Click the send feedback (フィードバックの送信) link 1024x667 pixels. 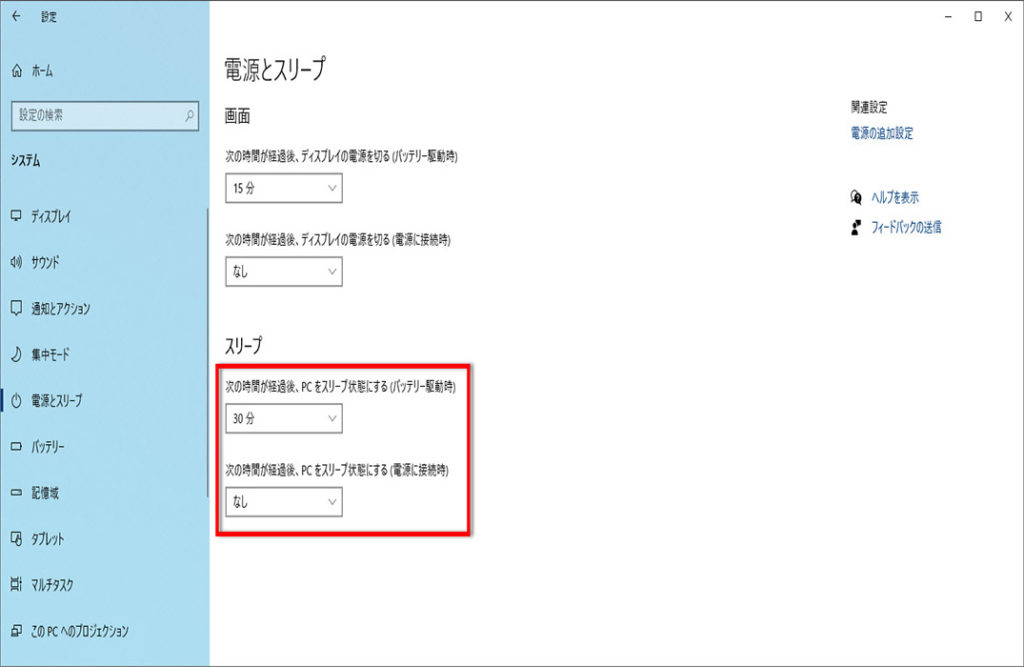(x=906, y=227)
